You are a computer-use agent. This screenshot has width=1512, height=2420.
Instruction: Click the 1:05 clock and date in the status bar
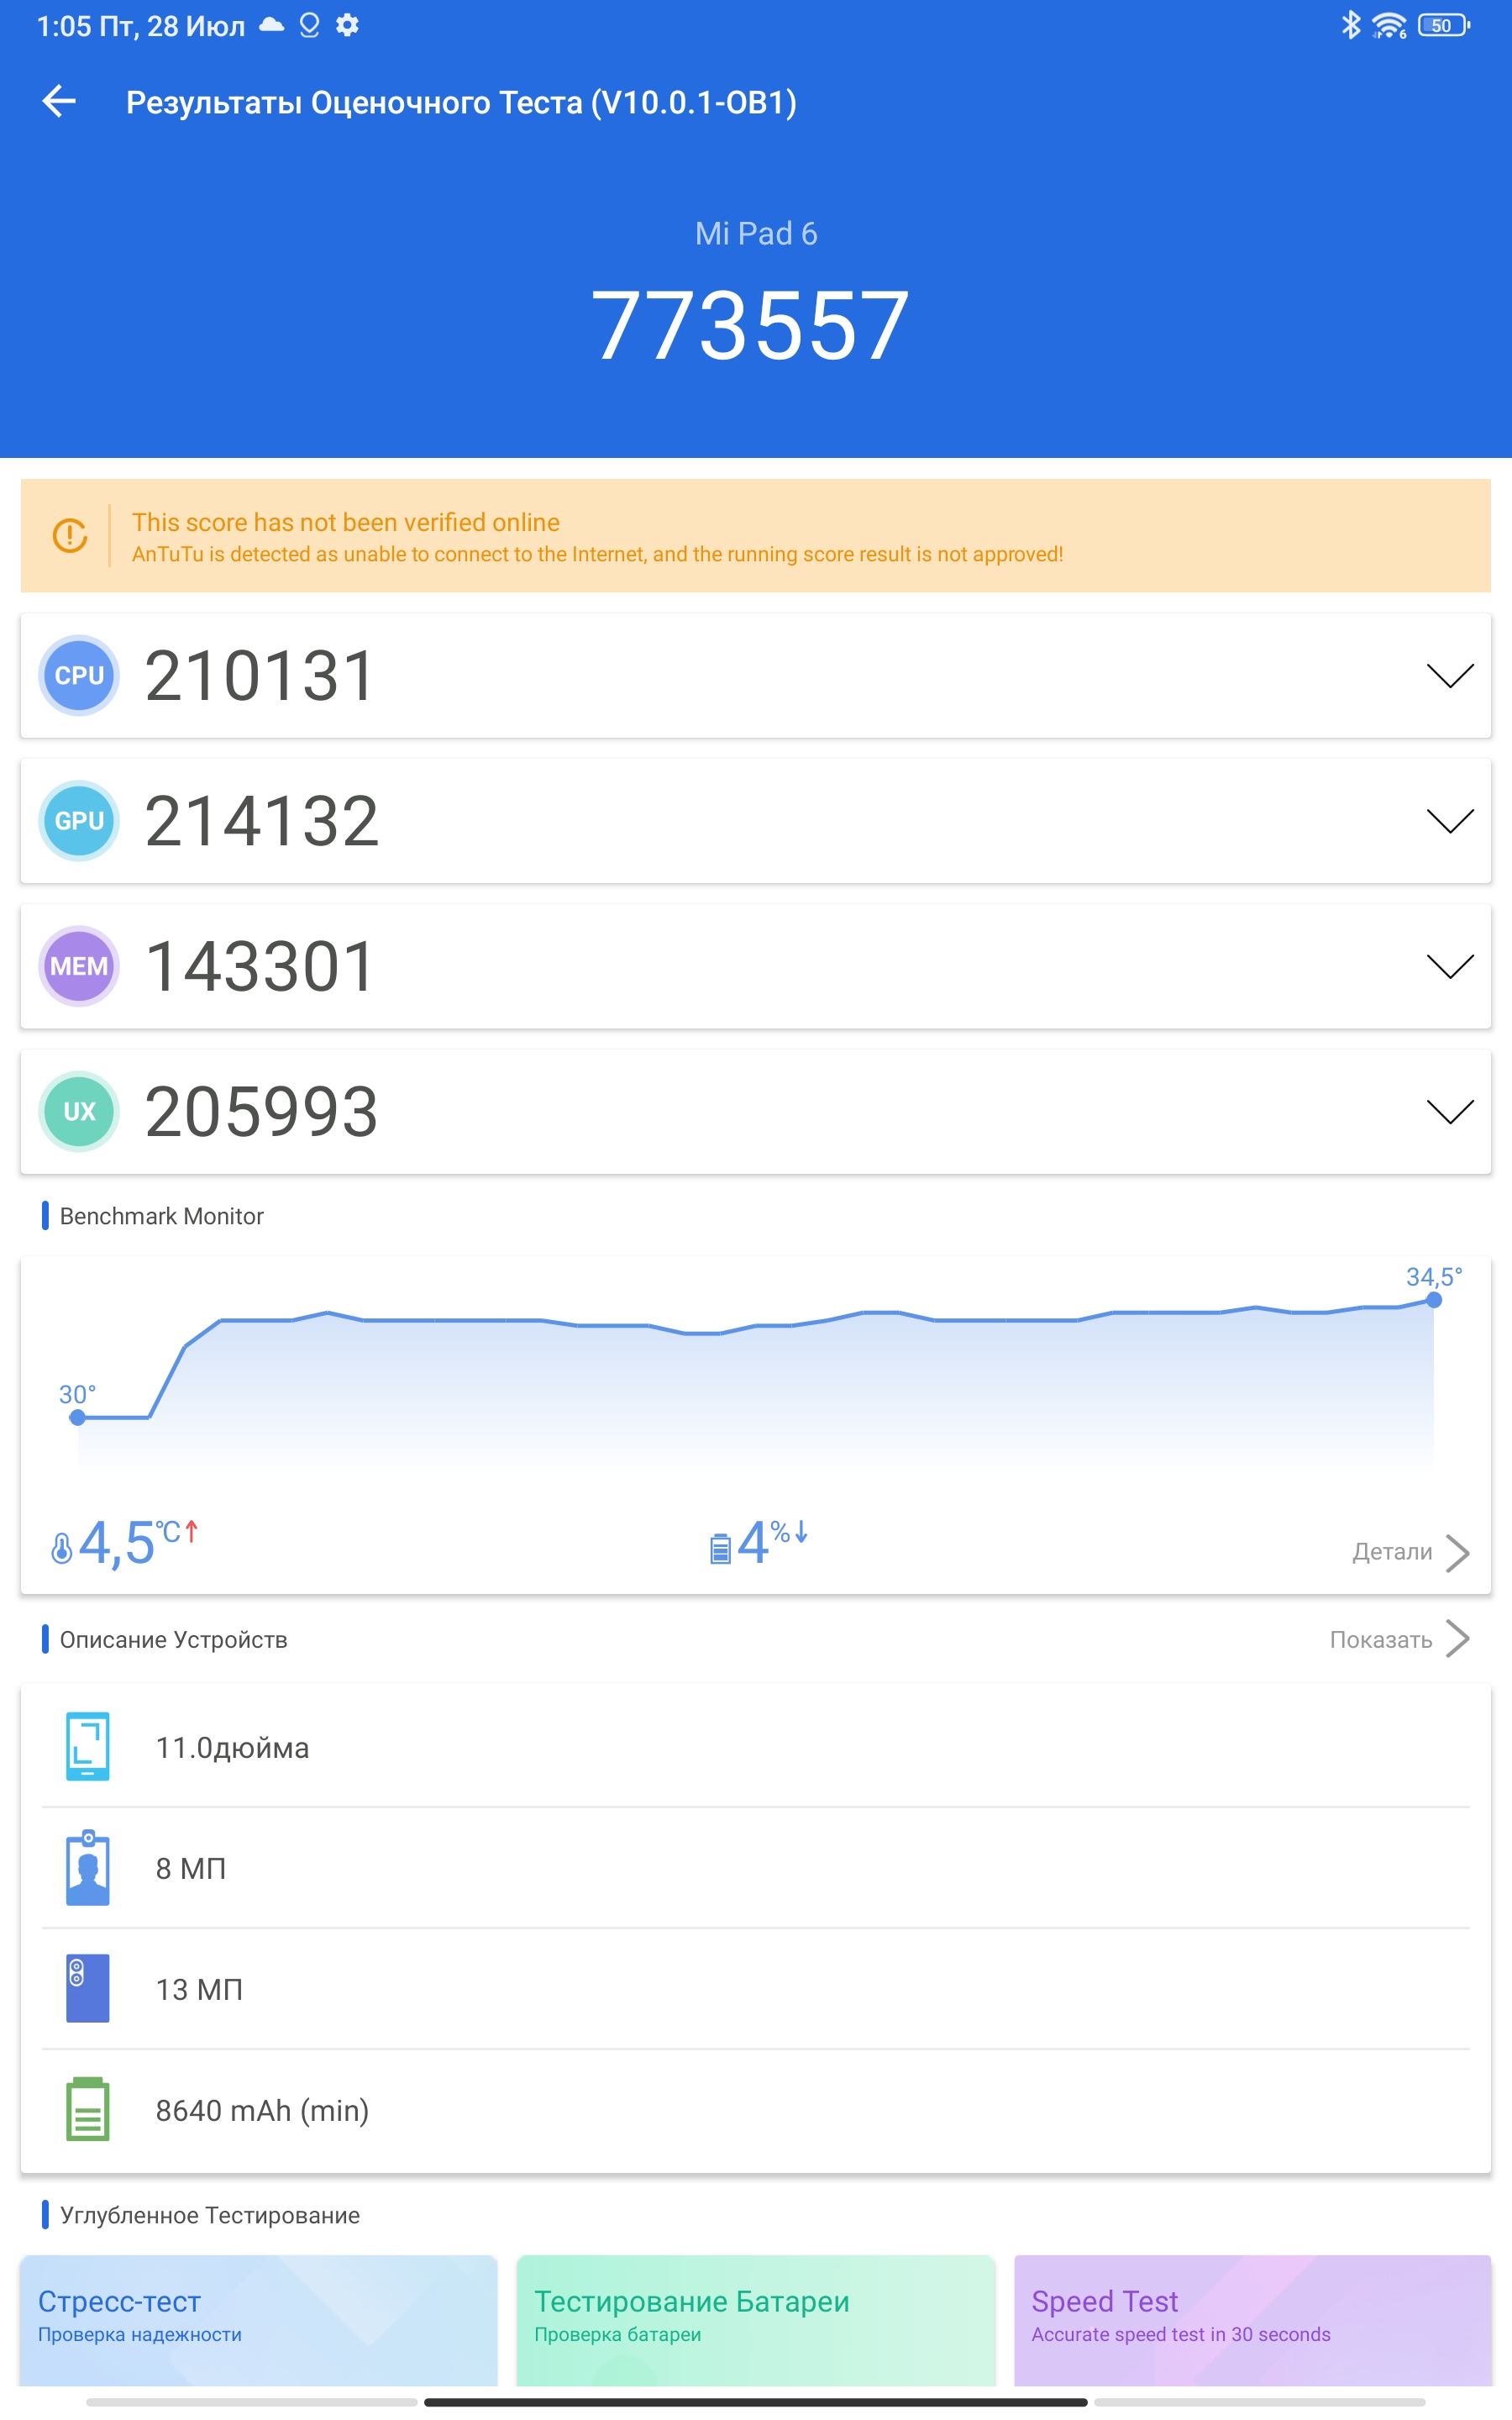(141, 26)
